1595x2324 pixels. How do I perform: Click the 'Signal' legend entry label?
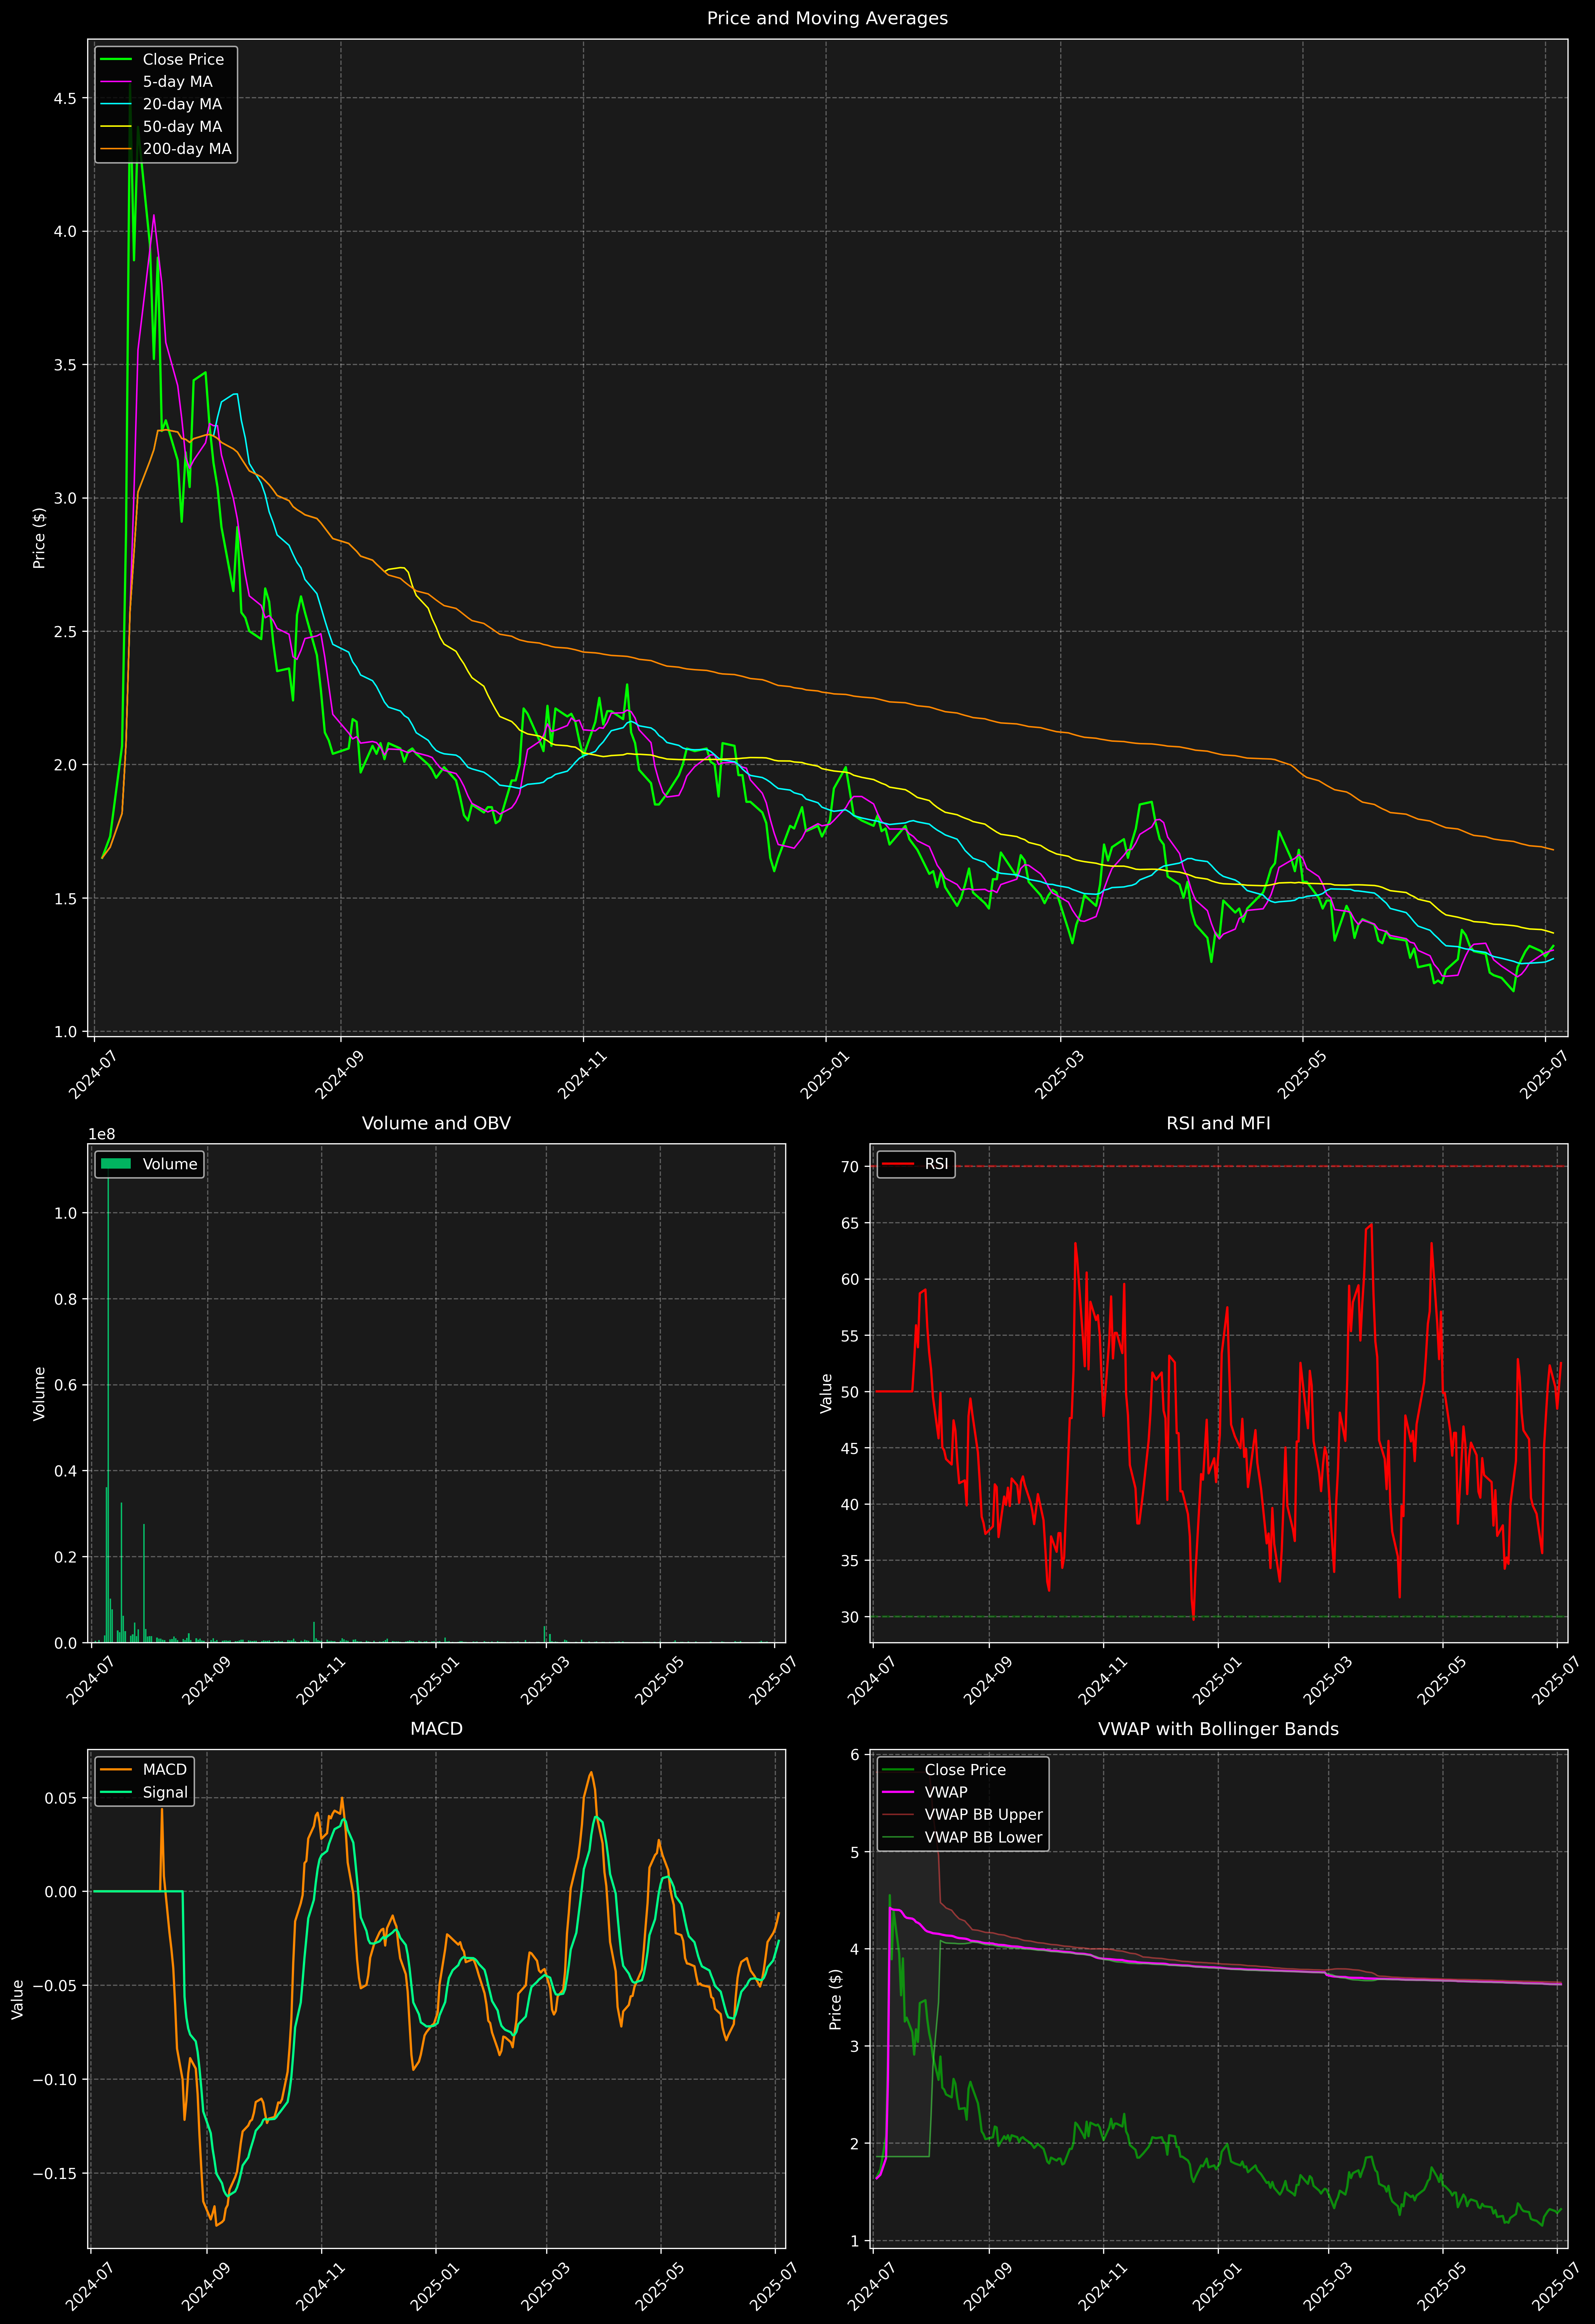(165, 1793)
